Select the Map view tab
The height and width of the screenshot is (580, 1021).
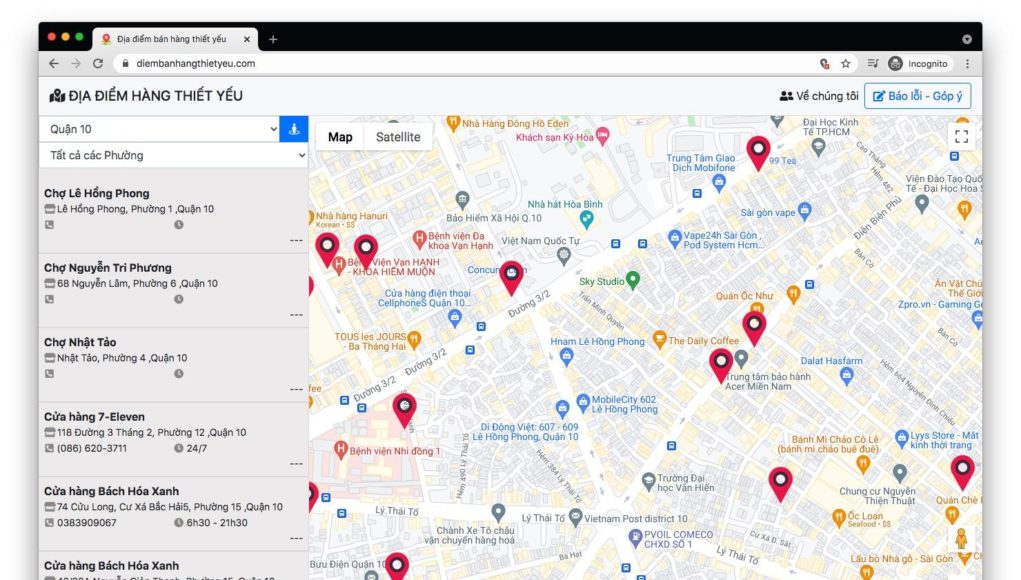[x=340, y=137]
